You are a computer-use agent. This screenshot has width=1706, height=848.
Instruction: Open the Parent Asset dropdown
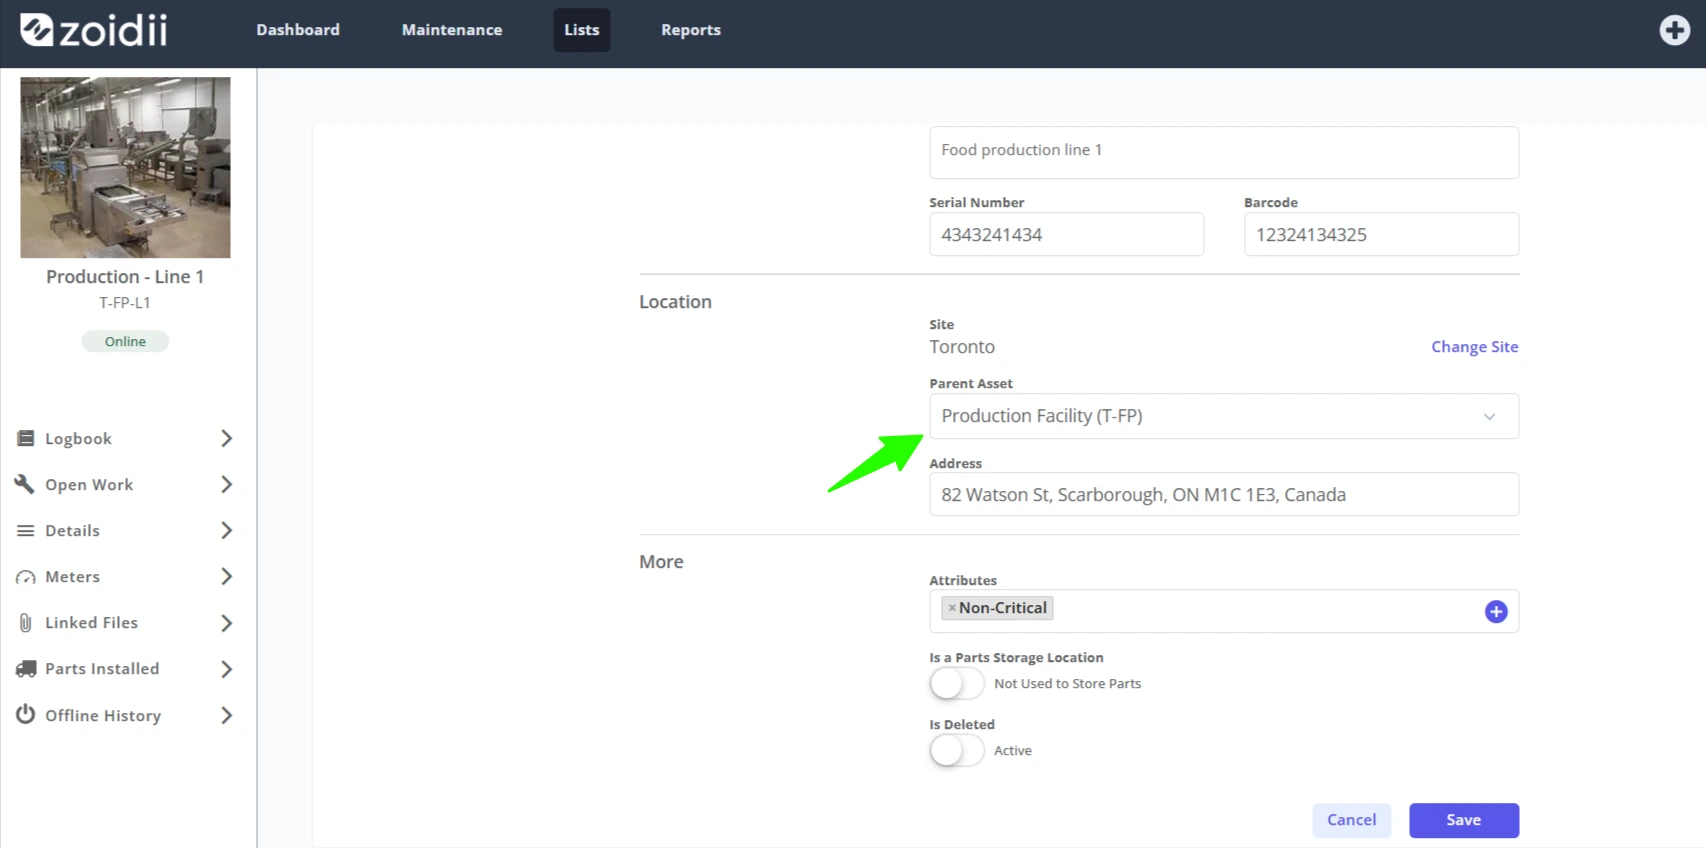pos(1223,416)
